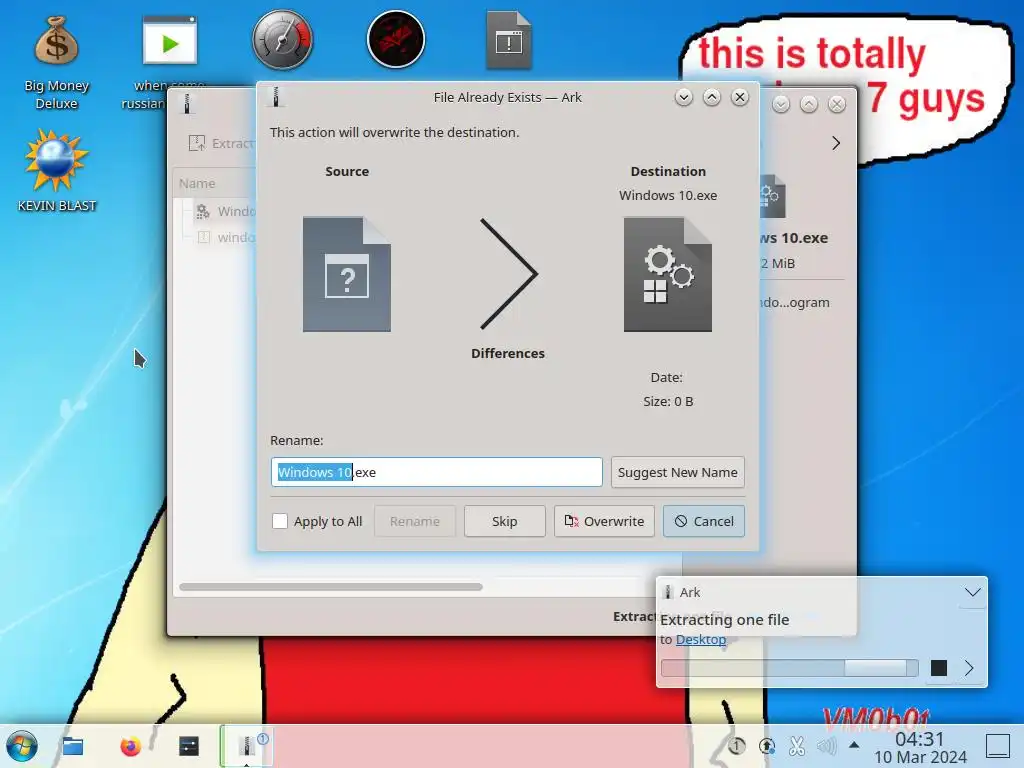Open the file manager from taskbar
The height and width of the screenshot is (768, 1024).
coord(72,746)
